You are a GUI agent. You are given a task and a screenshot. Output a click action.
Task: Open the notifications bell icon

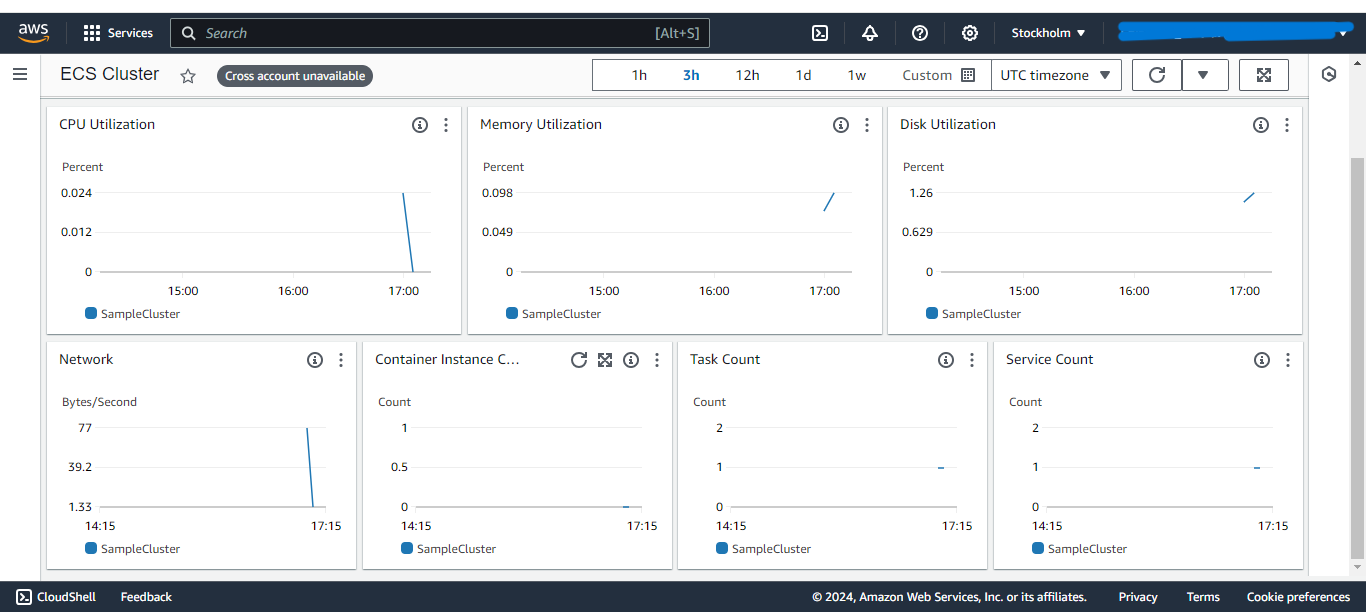point(870,33)
